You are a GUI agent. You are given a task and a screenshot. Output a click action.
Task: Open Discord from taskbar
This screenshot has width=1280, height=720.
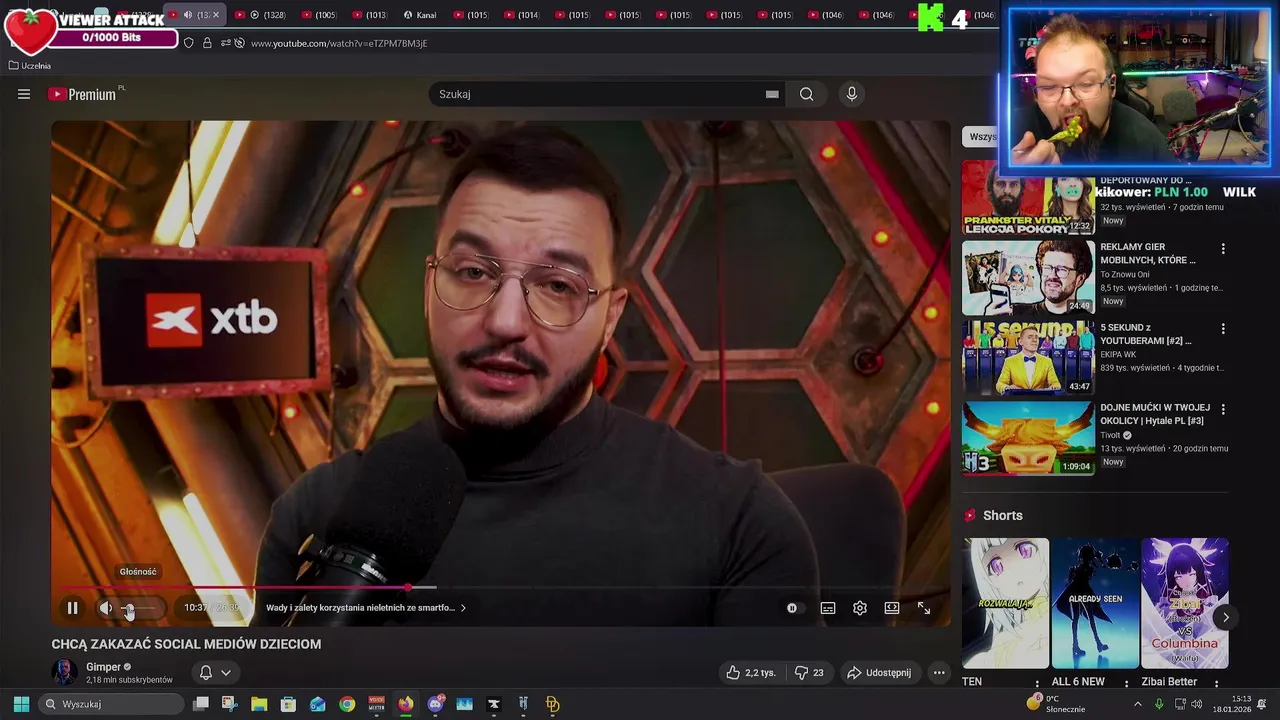(x=435, y=704)
